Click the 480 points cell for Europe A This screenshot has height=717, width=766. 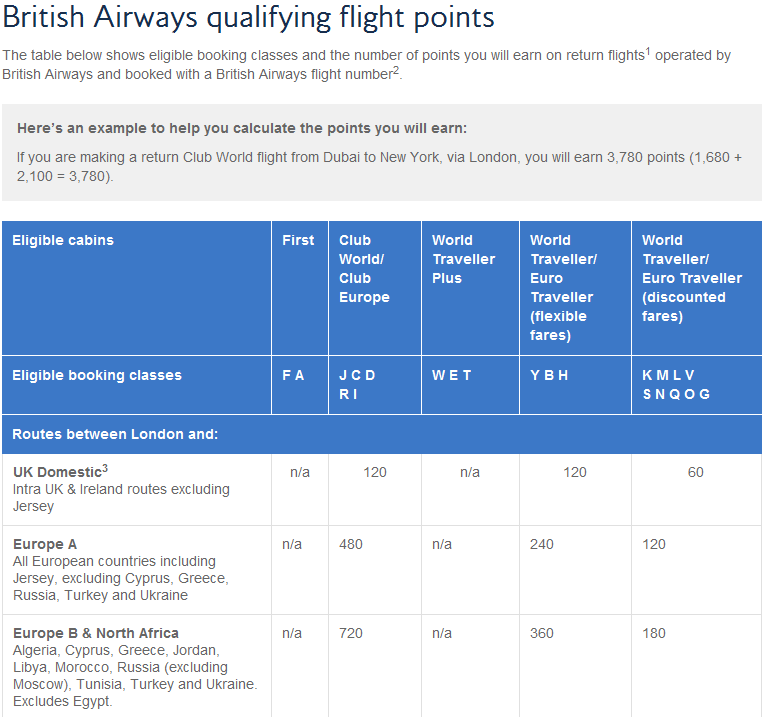[x=351, y=545]
